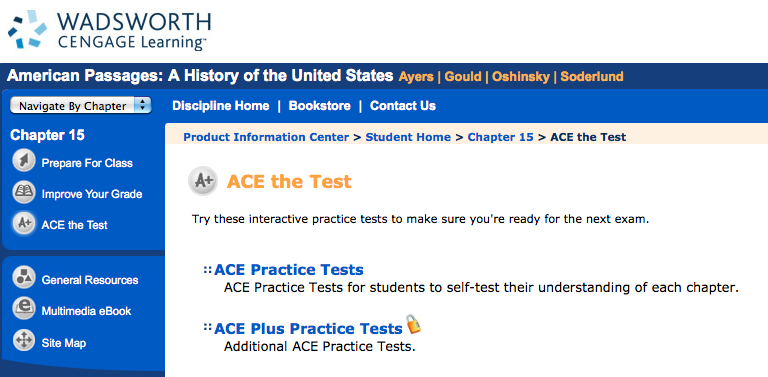Click the padlock icon beside ACE Plus Practice Tests
Image resolution: width=768 pixels, height=377 pixels.
(x=413, y=325)
